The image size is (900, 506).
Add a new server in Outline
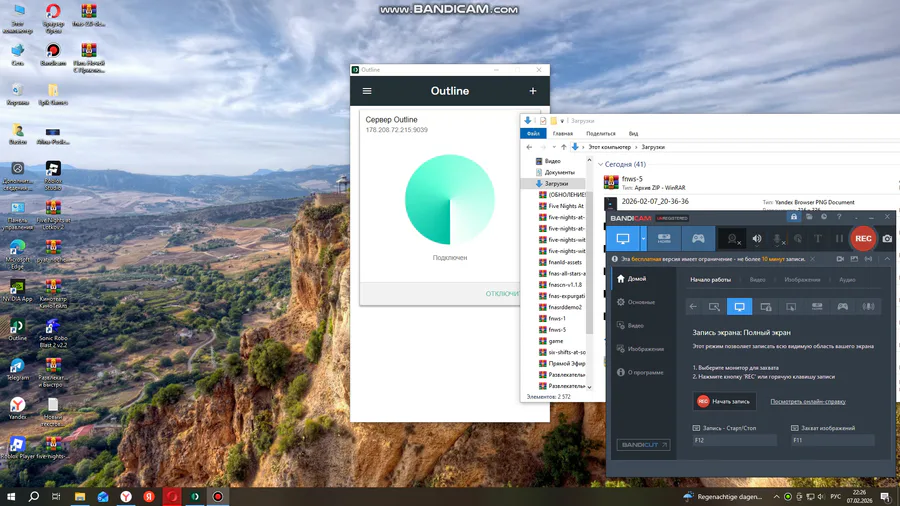[533, 91]
